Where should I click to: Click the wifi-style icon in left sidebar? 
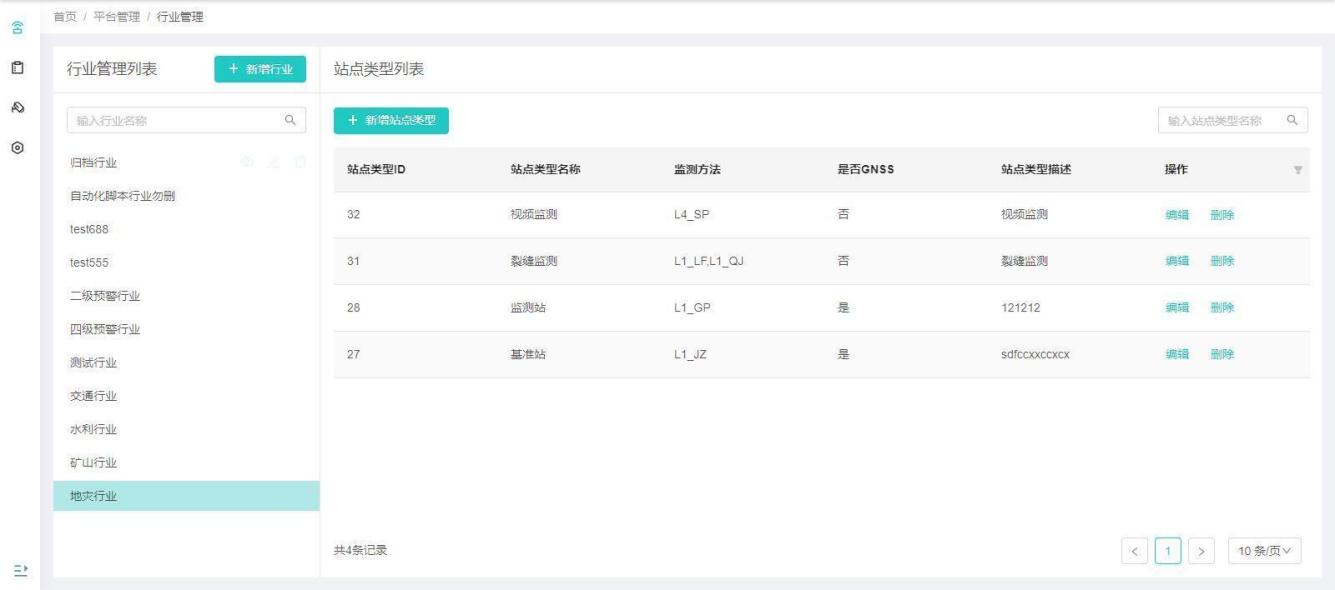(18, 30)
